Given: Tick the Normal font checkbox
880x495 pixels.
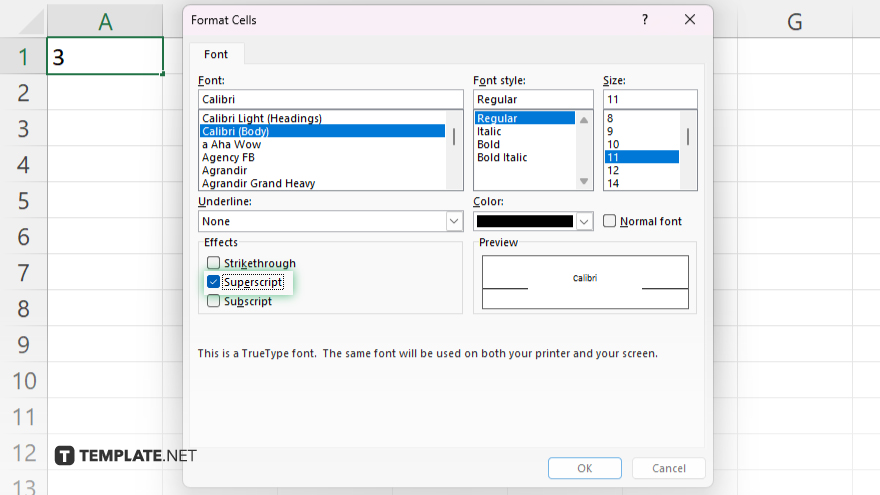Looking at the screenshot, I should click(610, 221).
